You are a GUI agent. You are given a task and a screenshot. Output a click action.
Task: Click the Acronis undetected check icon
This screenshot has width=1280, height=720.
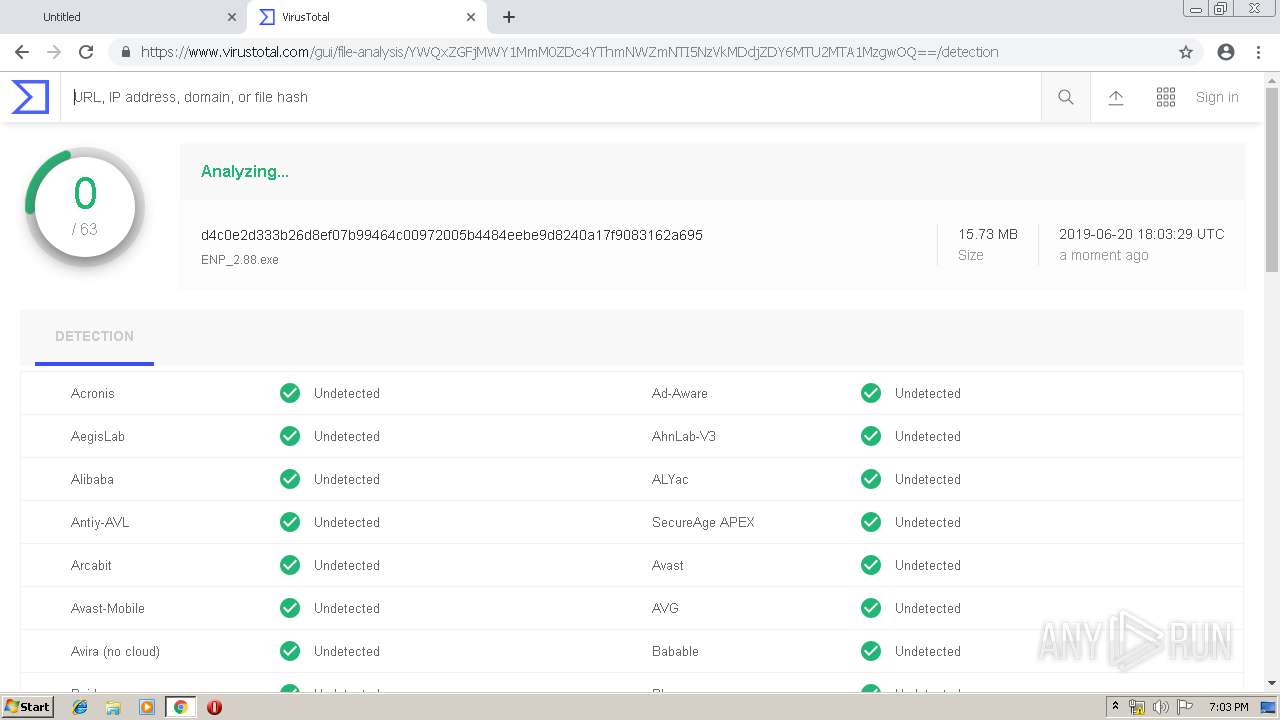[x=290, y=393]
